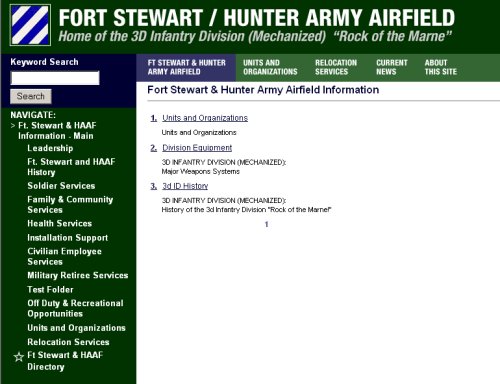Viewport: 500px width, 384px height.
Task: Click the star icon beside Ft Stewart & HAAF Directory
Action: coord(19,357)
